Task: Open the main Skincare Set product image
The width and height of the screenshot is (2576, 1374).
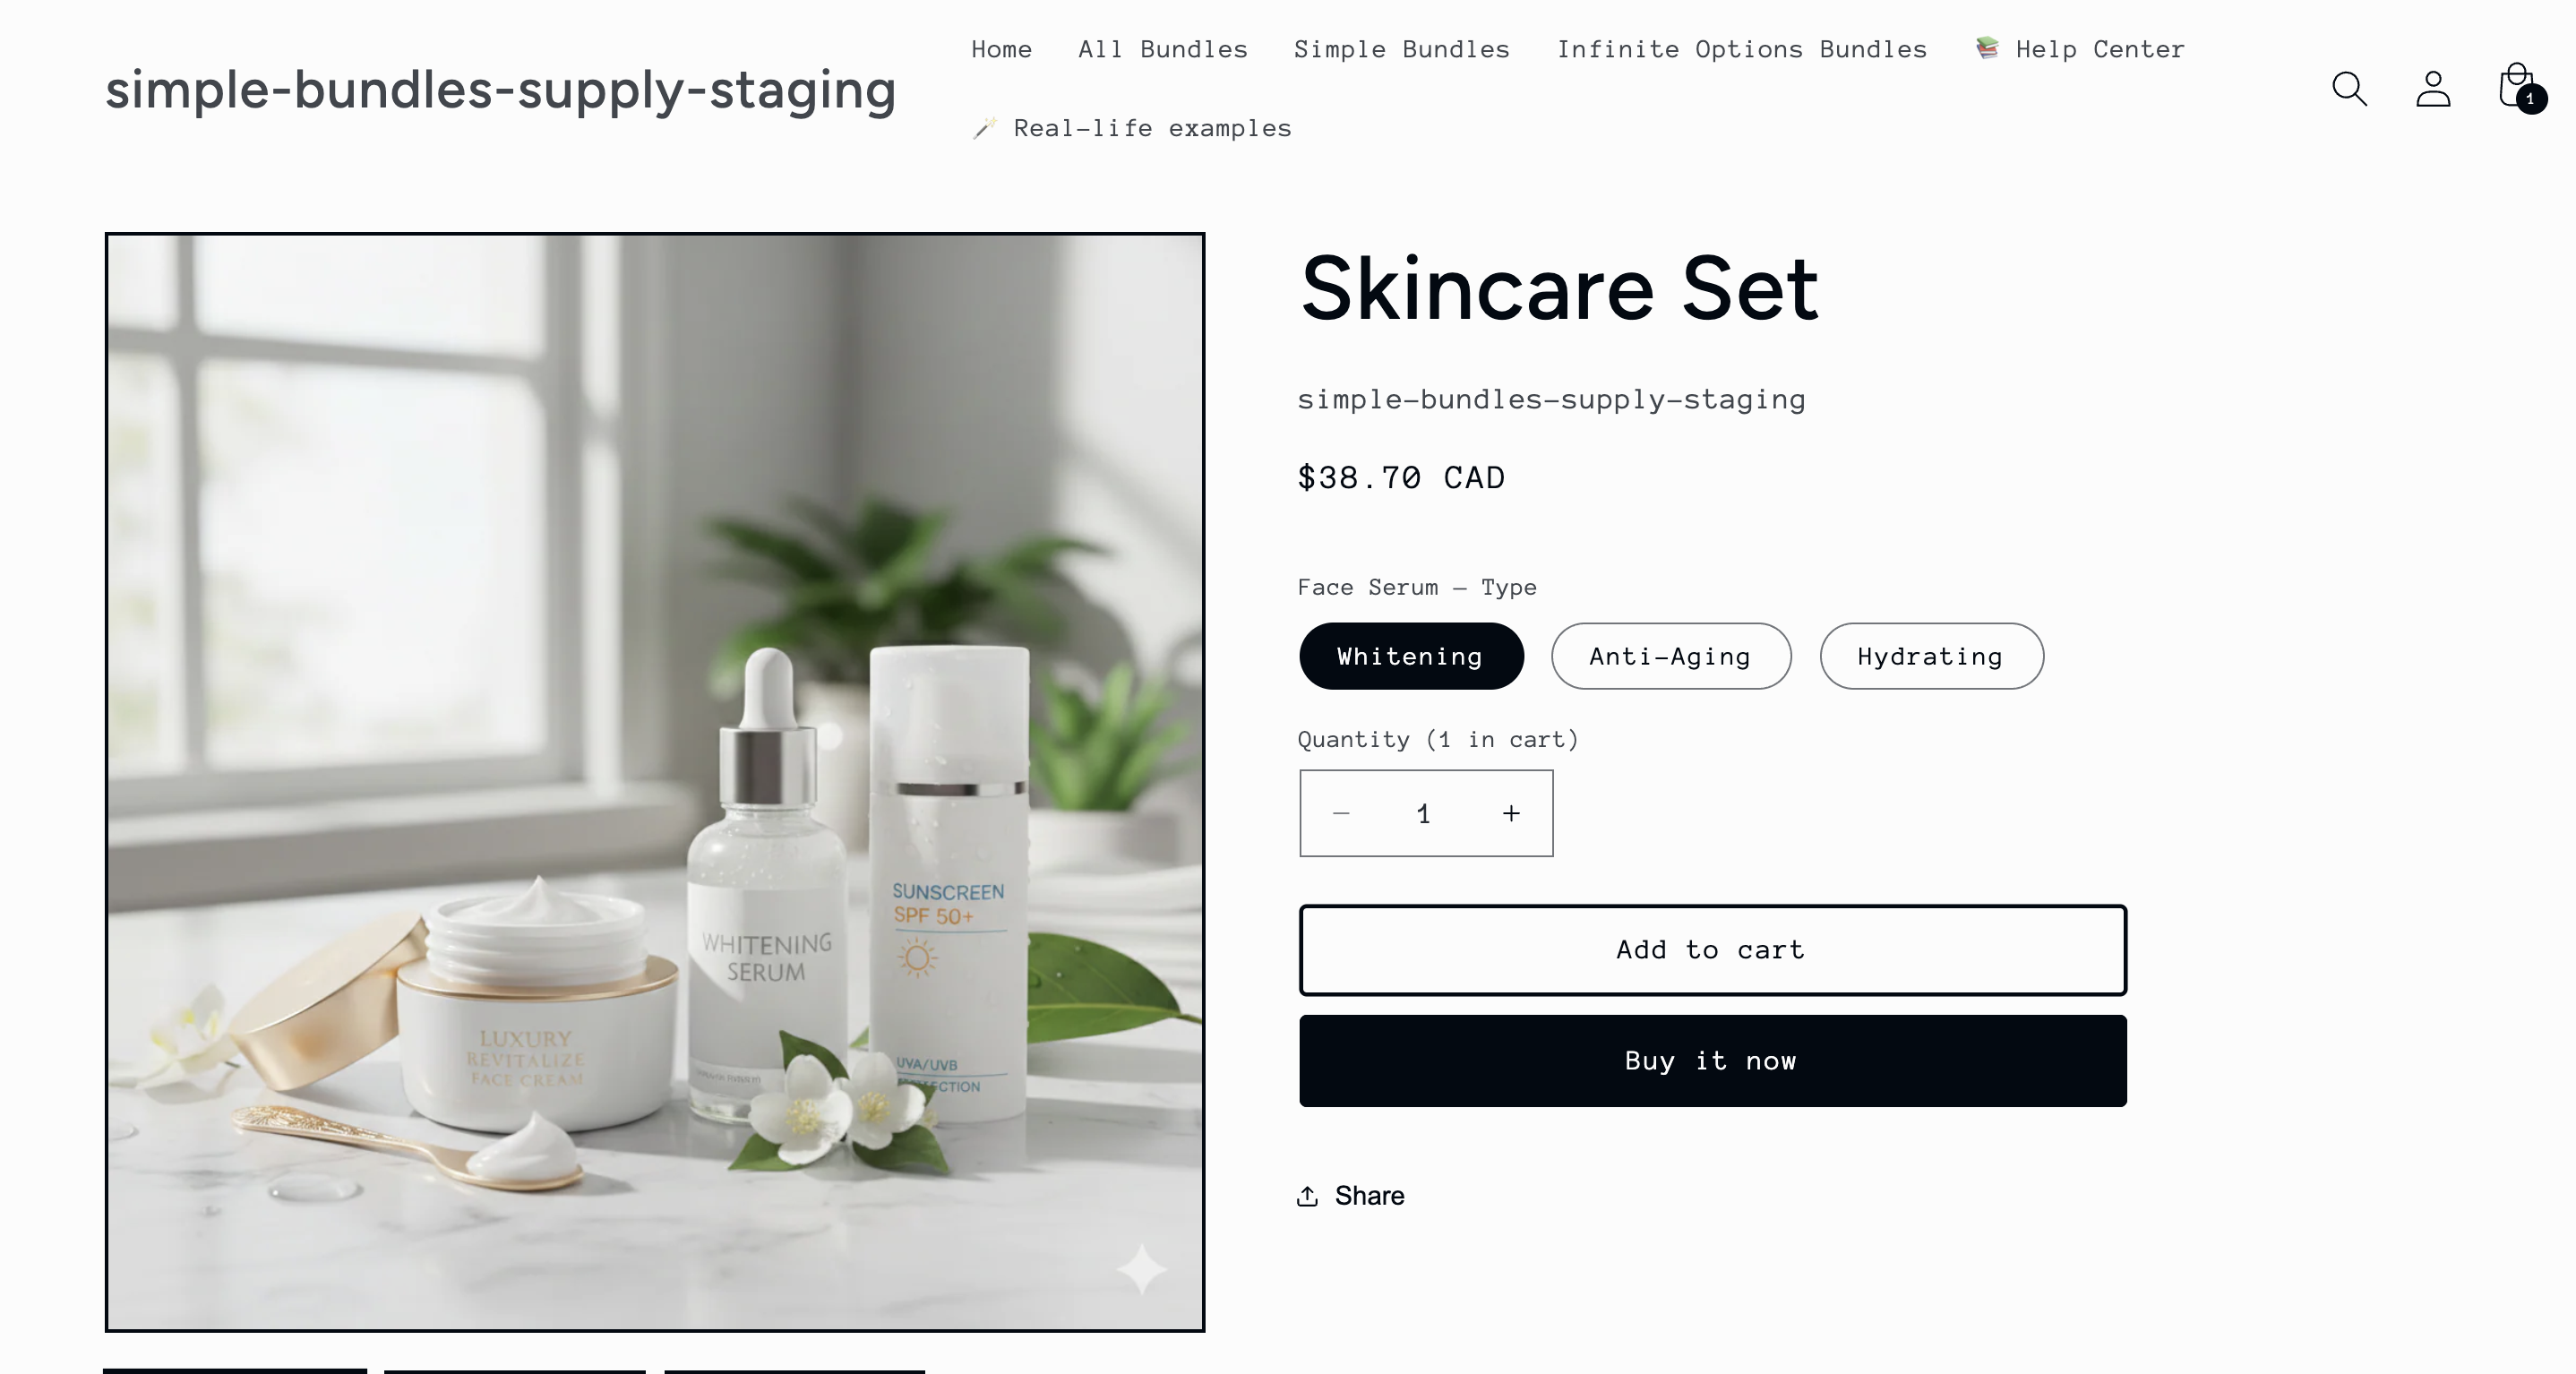Action: [655, 782]
